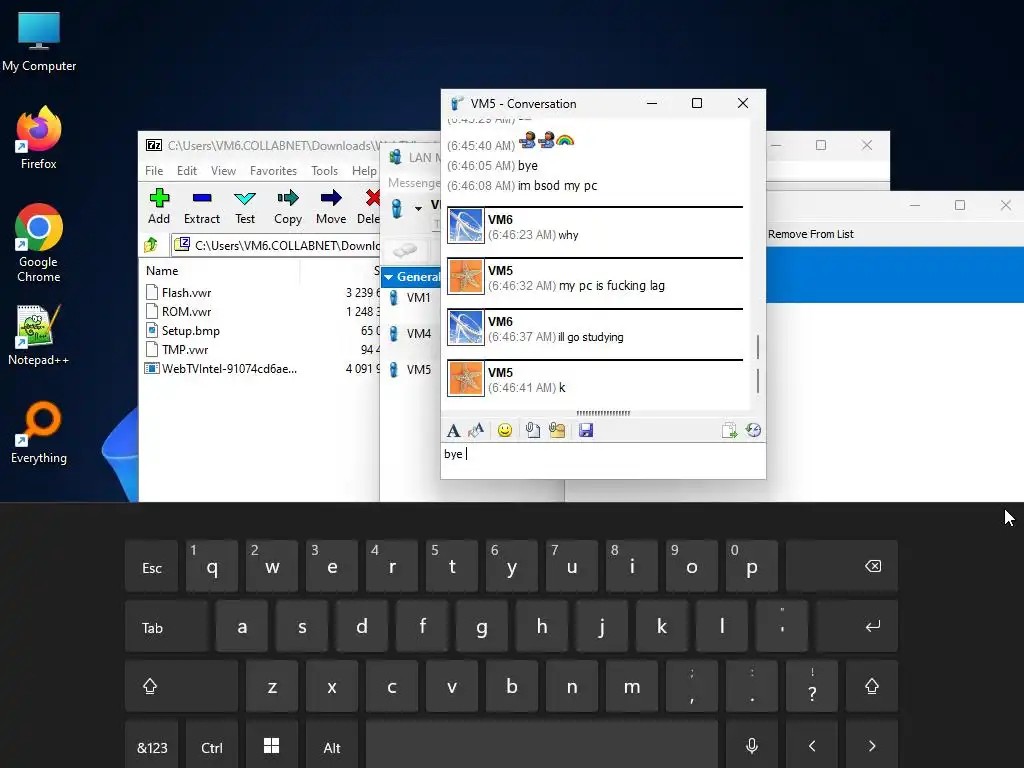Select Flash.vwr in 7-Zip file list

[186, 293]
